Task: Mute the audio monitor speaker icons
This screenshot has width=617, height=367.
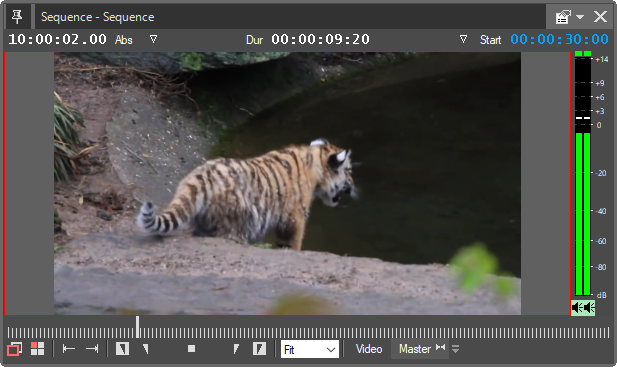Action: (x=583, y=308)
